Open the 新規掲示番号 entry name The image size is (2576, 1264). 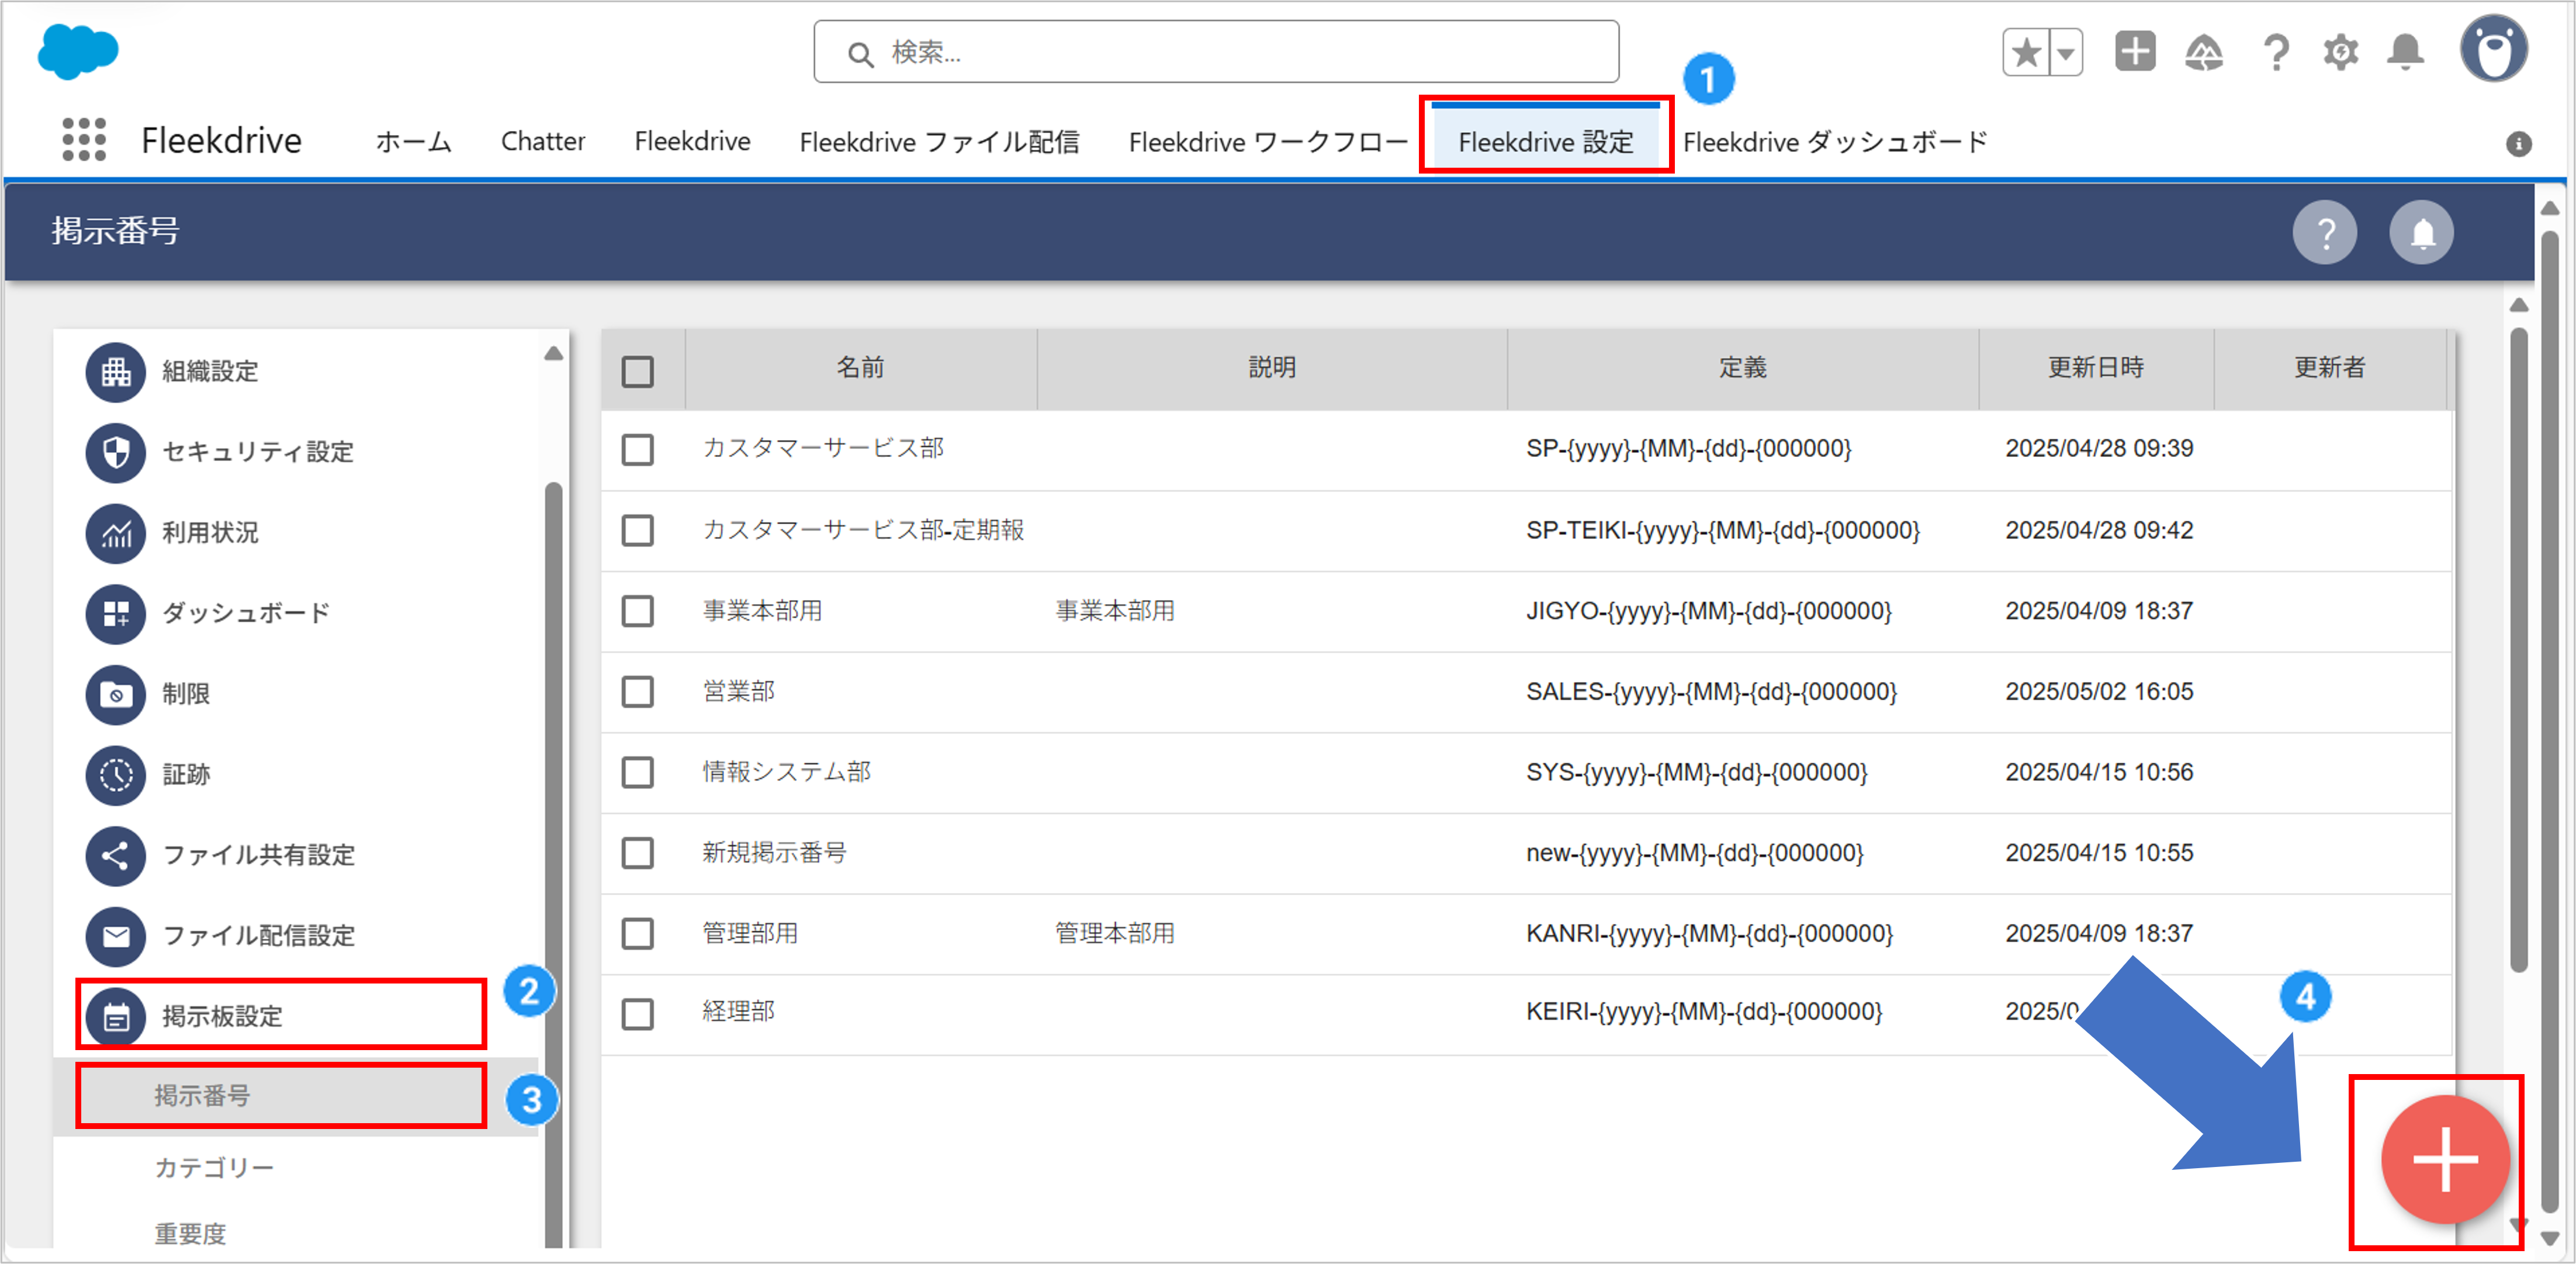point(775,853)
